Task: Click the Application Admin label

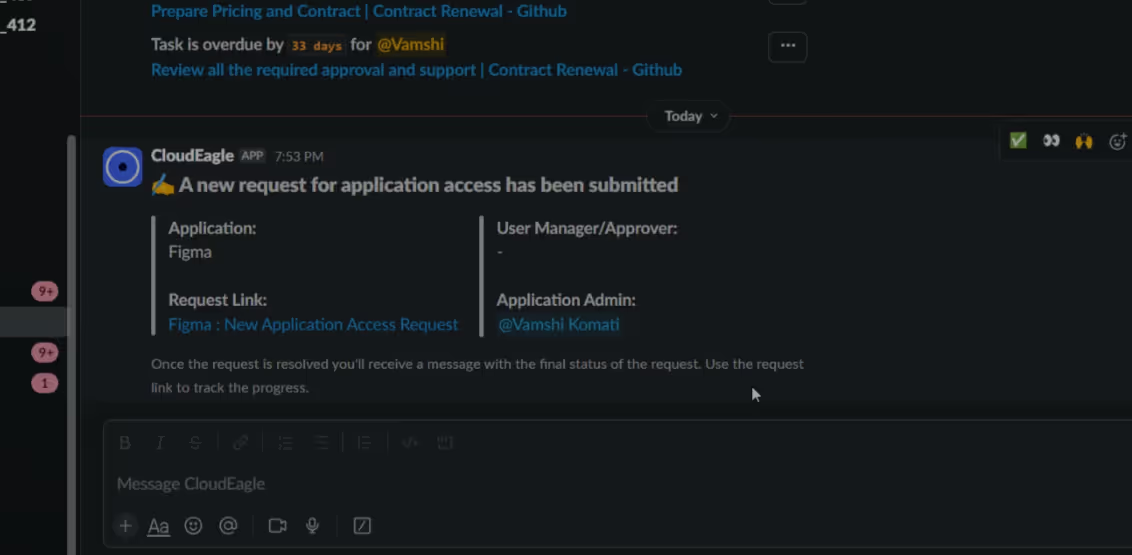Action: coord(566,300)
